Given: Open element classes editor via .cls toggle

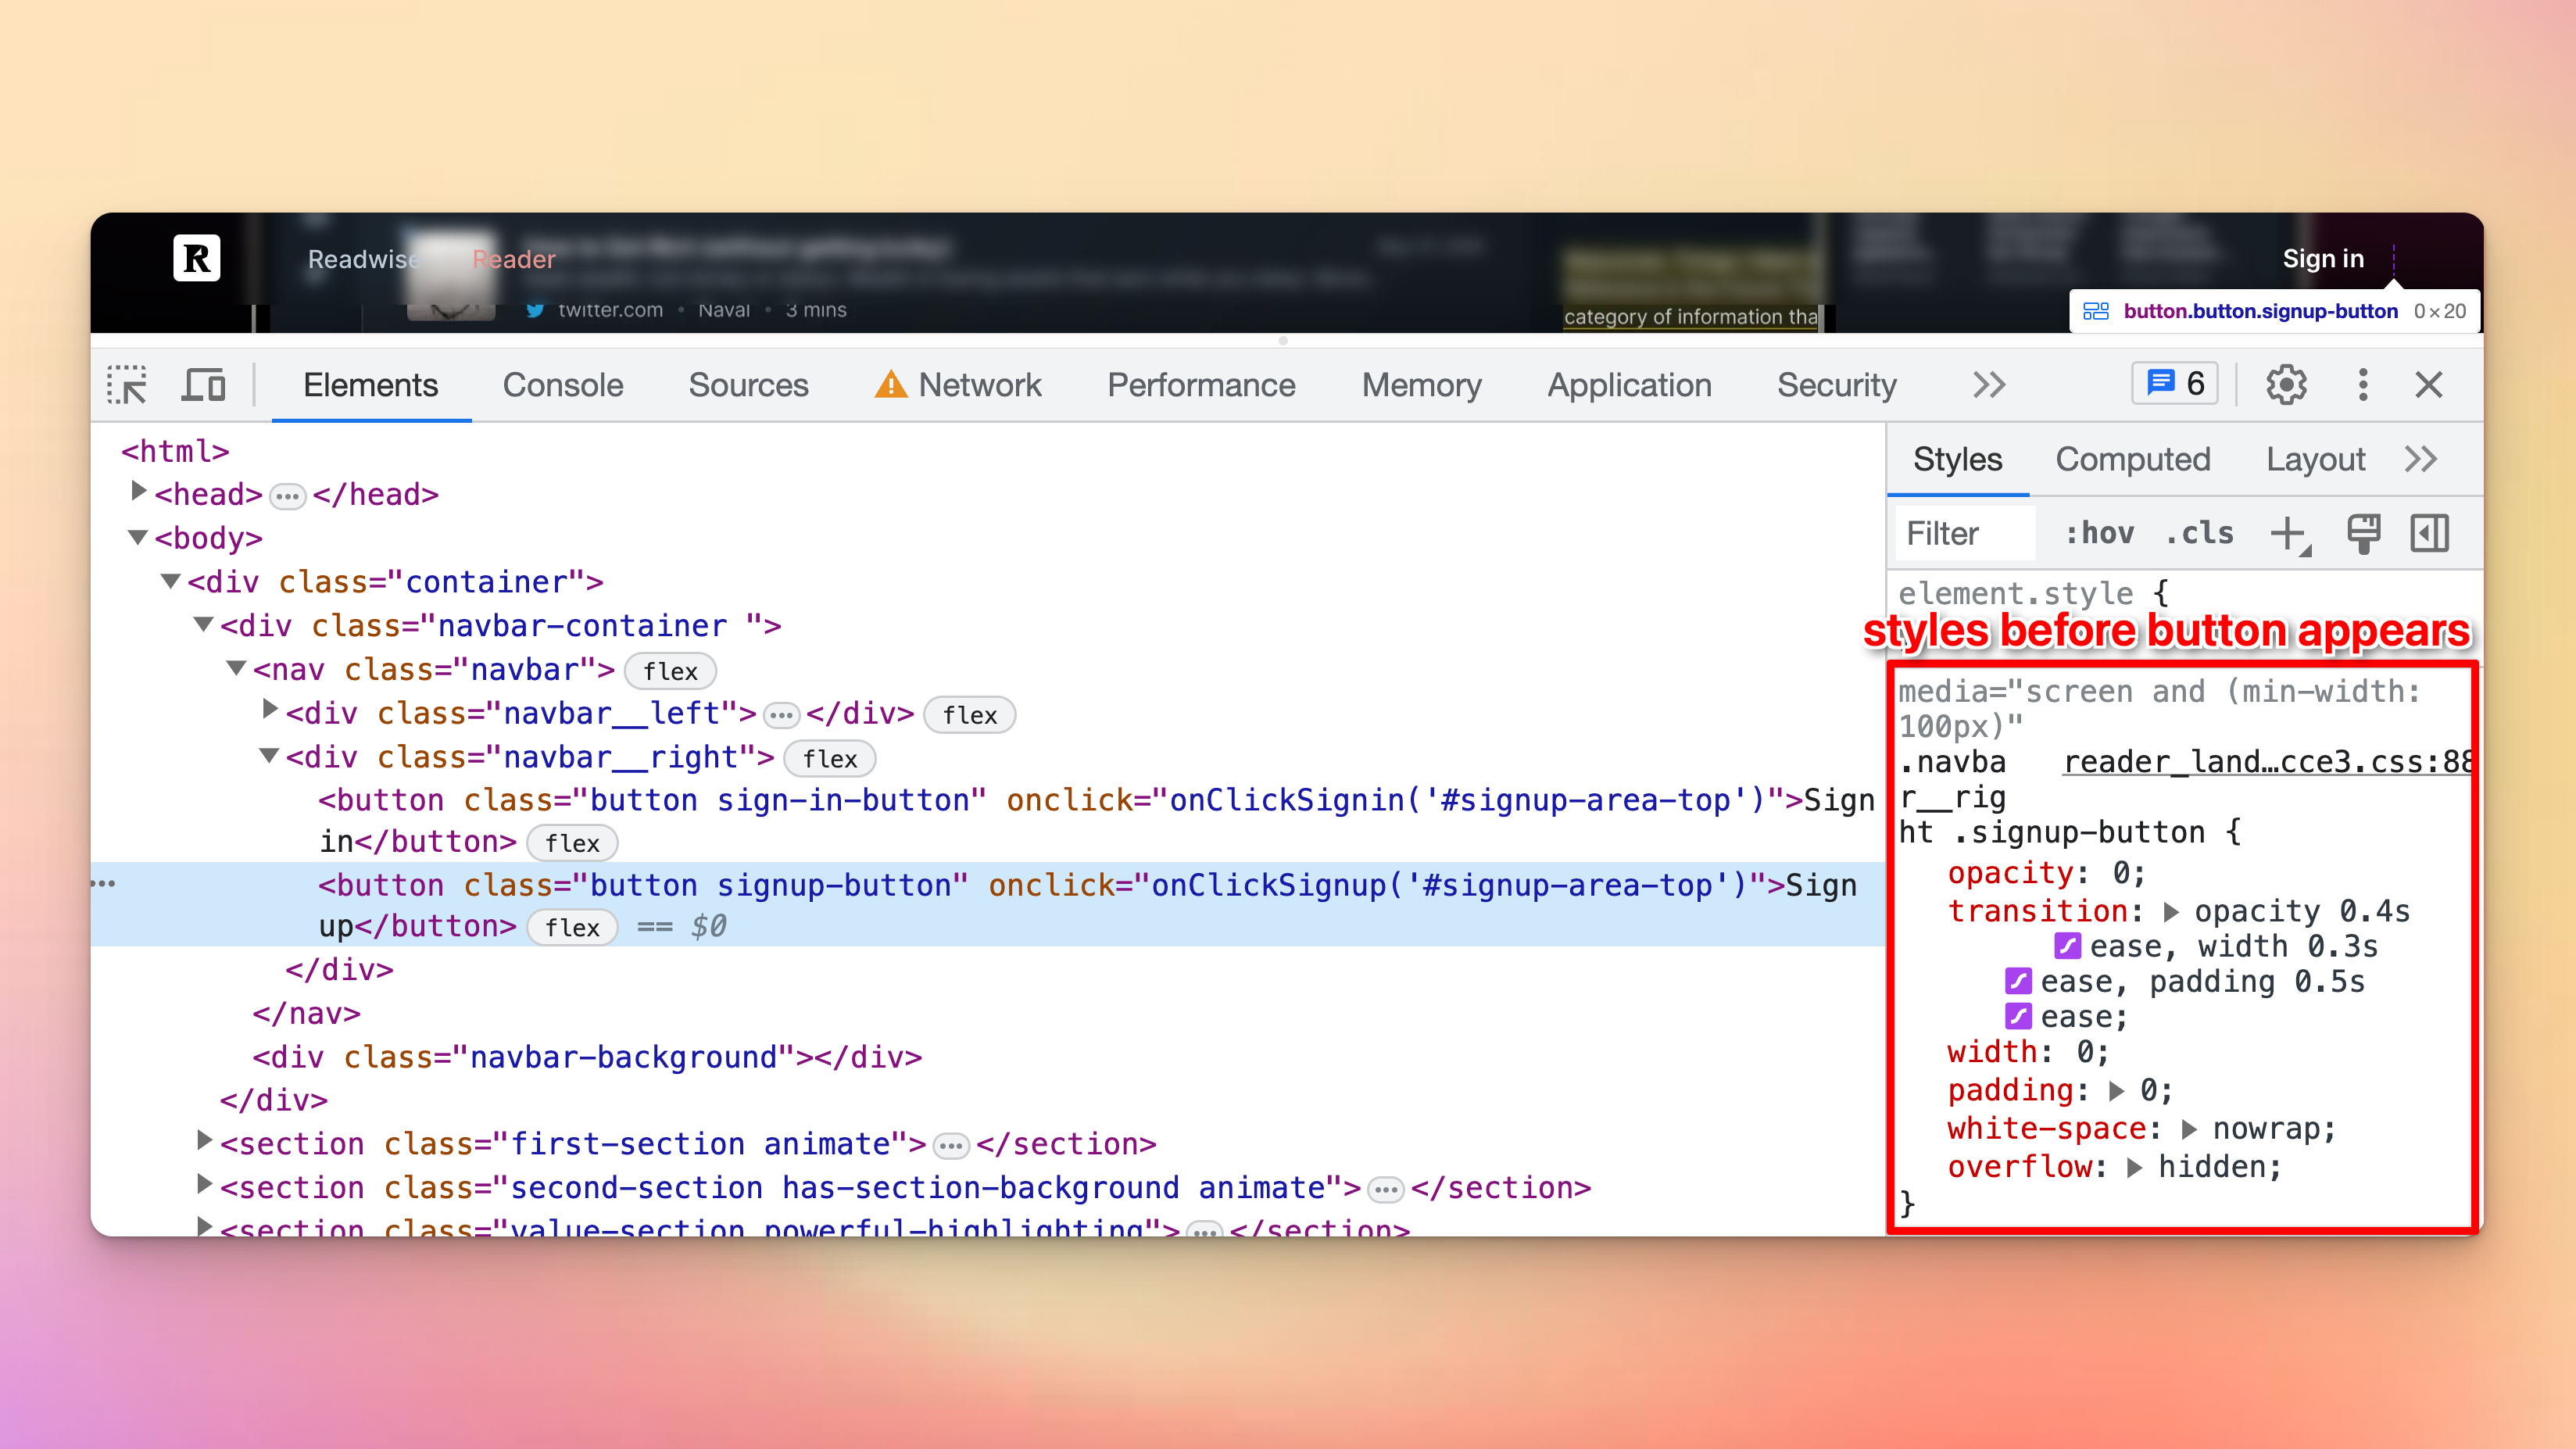Looking at the screenshot, I should [x=2199, y=533].
